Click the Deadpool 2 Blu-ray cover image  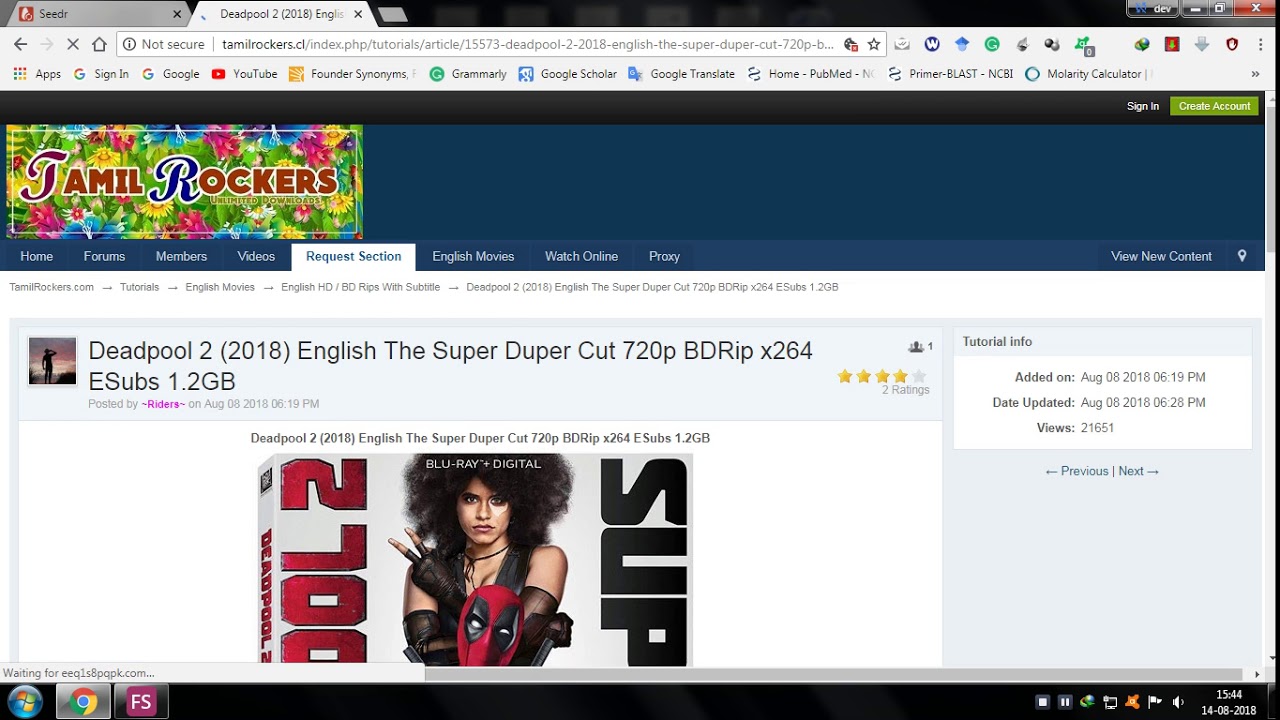(475, 560)
